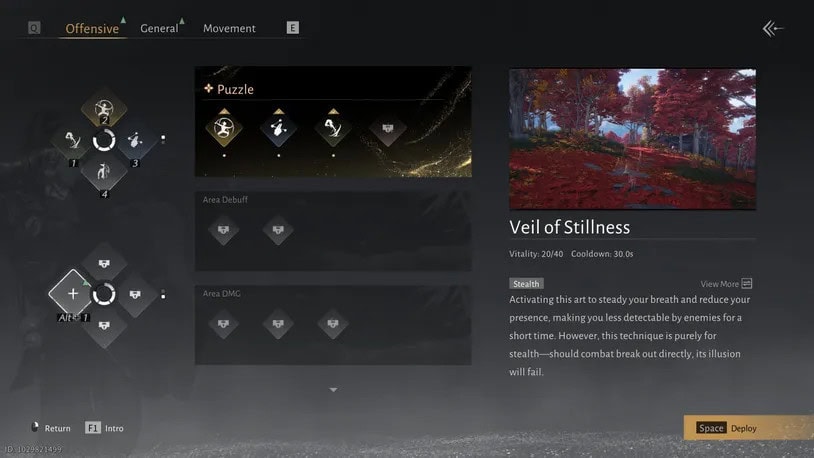Select the second Puzzle skill icon

coord(278,128)
